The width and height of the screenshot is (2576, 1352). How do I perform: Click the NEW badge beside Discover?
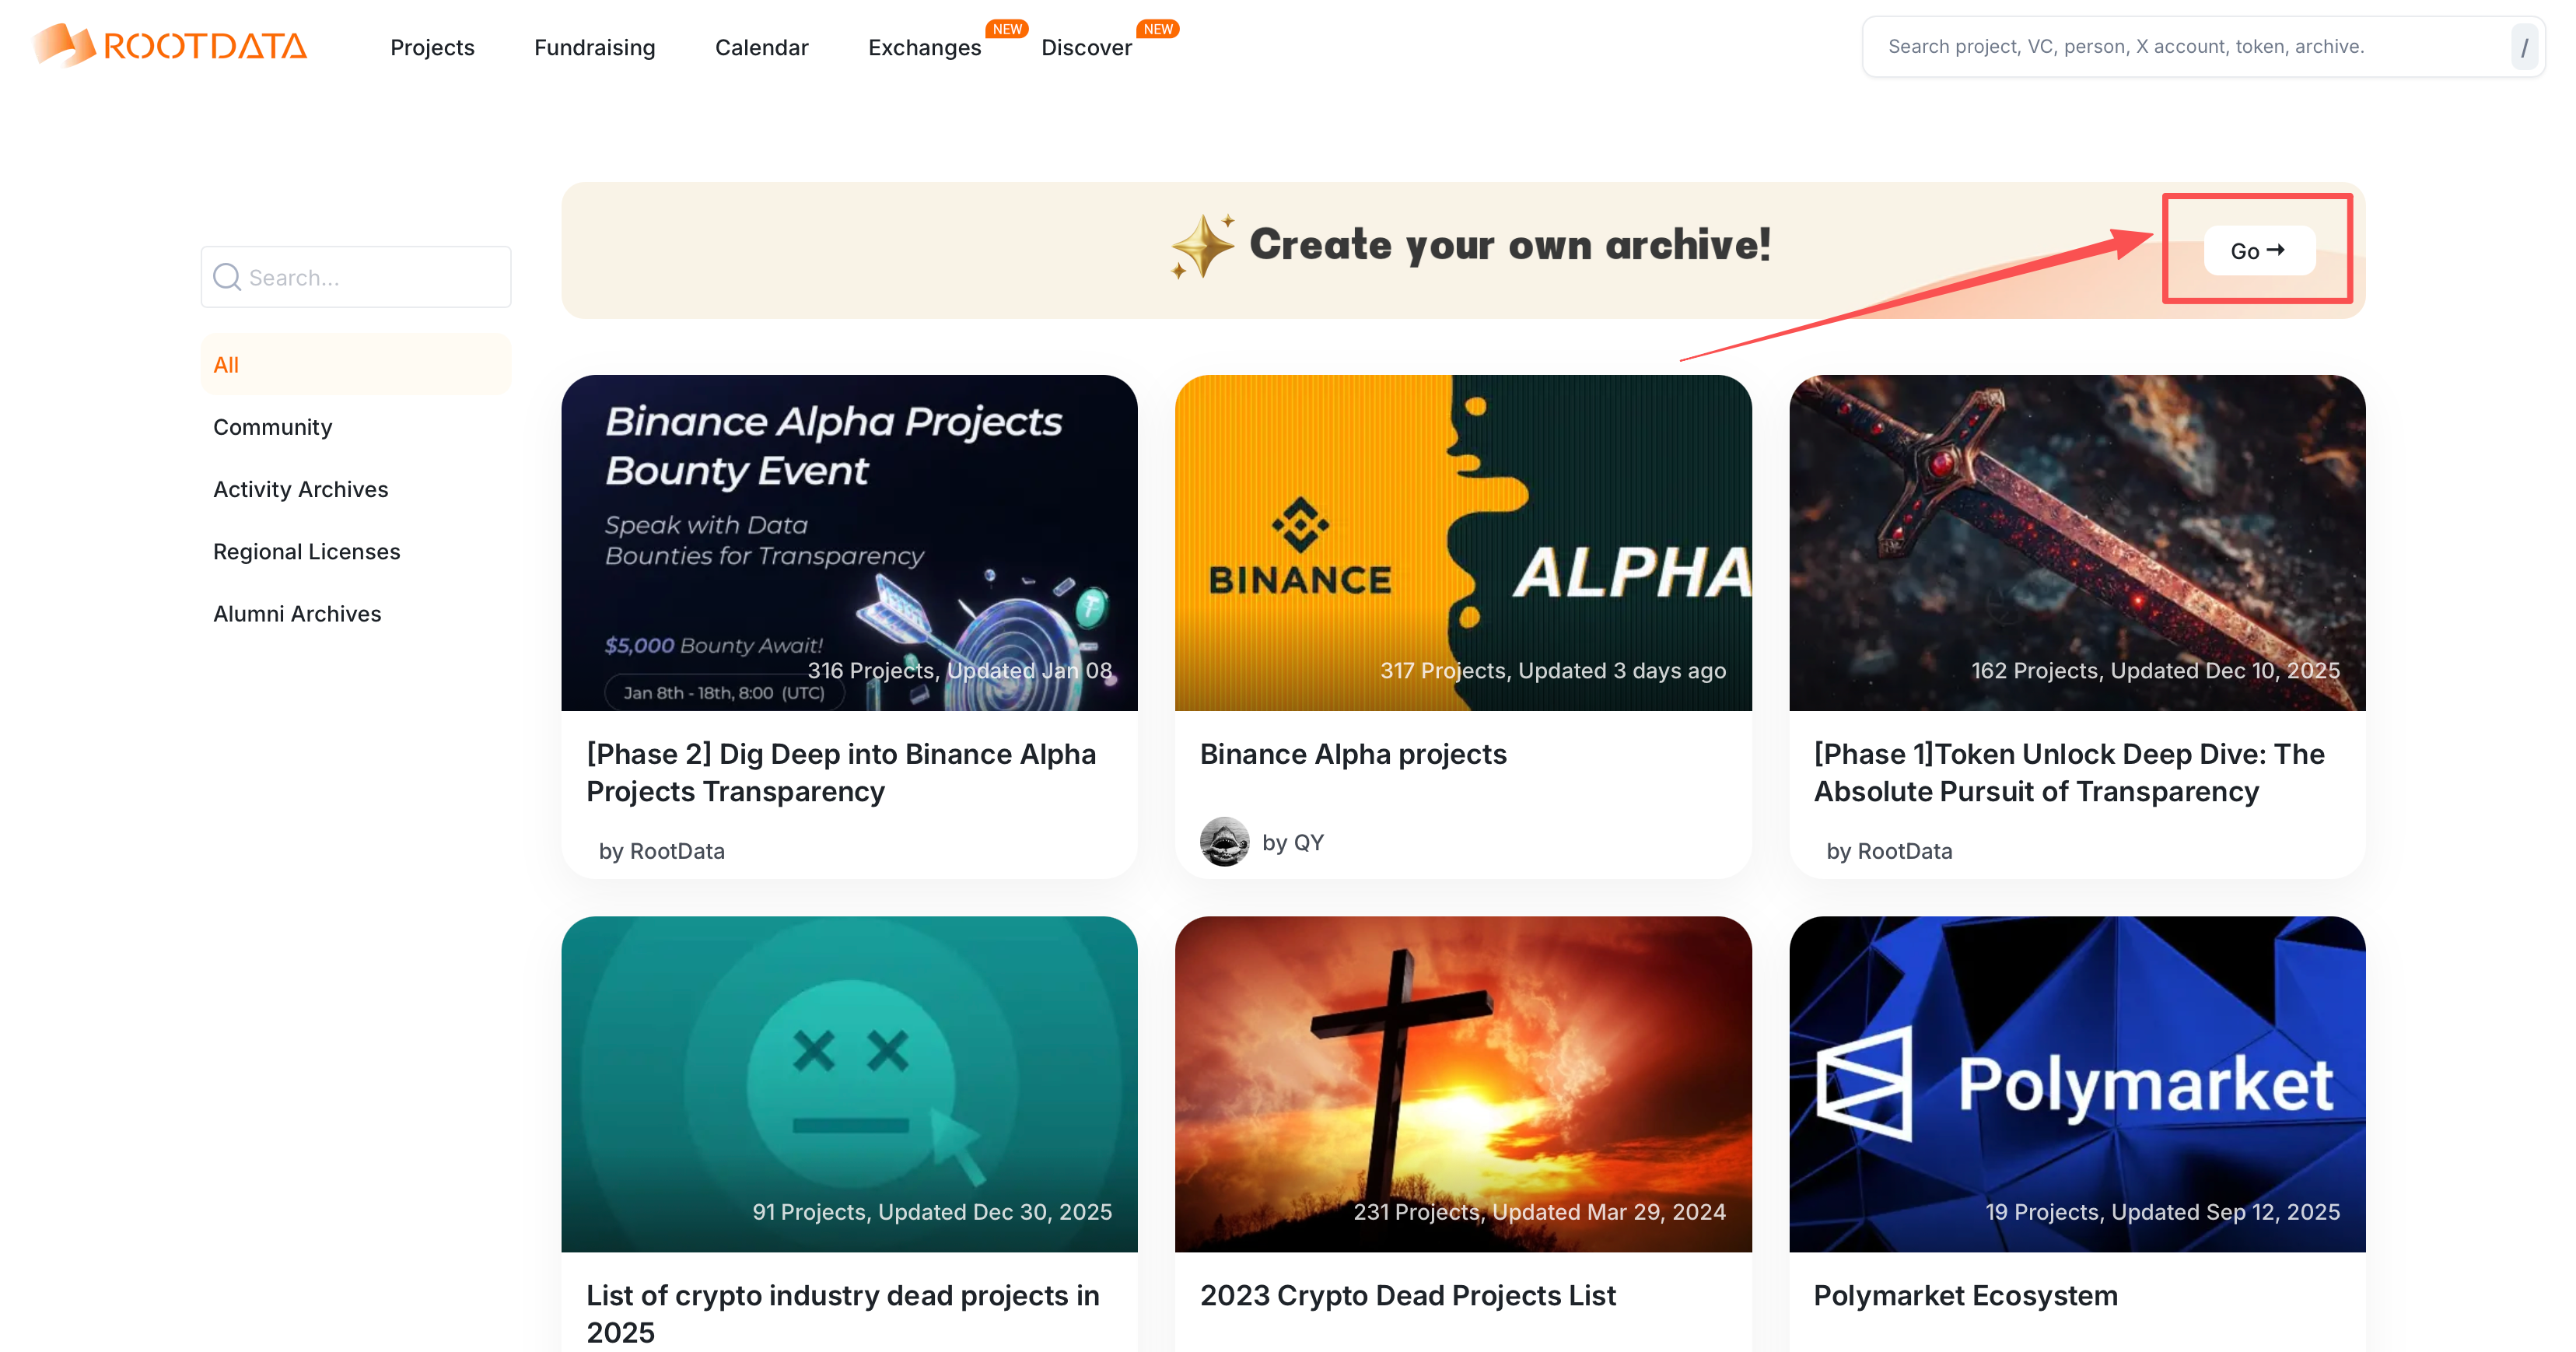pos(1158,29)
